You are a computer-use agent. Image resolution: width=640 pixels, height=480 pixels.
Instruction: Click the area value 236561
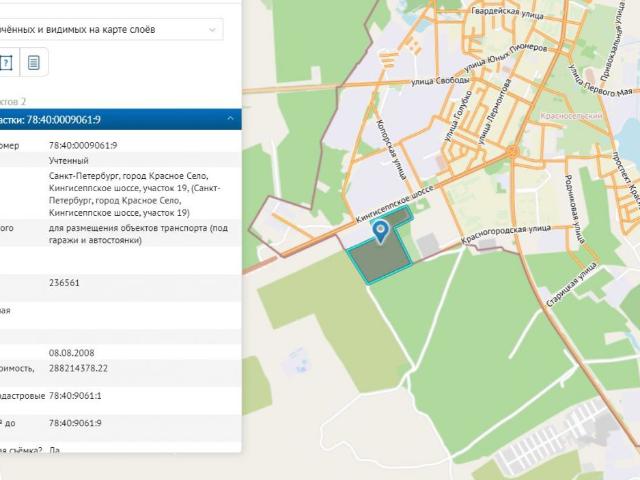64,282
